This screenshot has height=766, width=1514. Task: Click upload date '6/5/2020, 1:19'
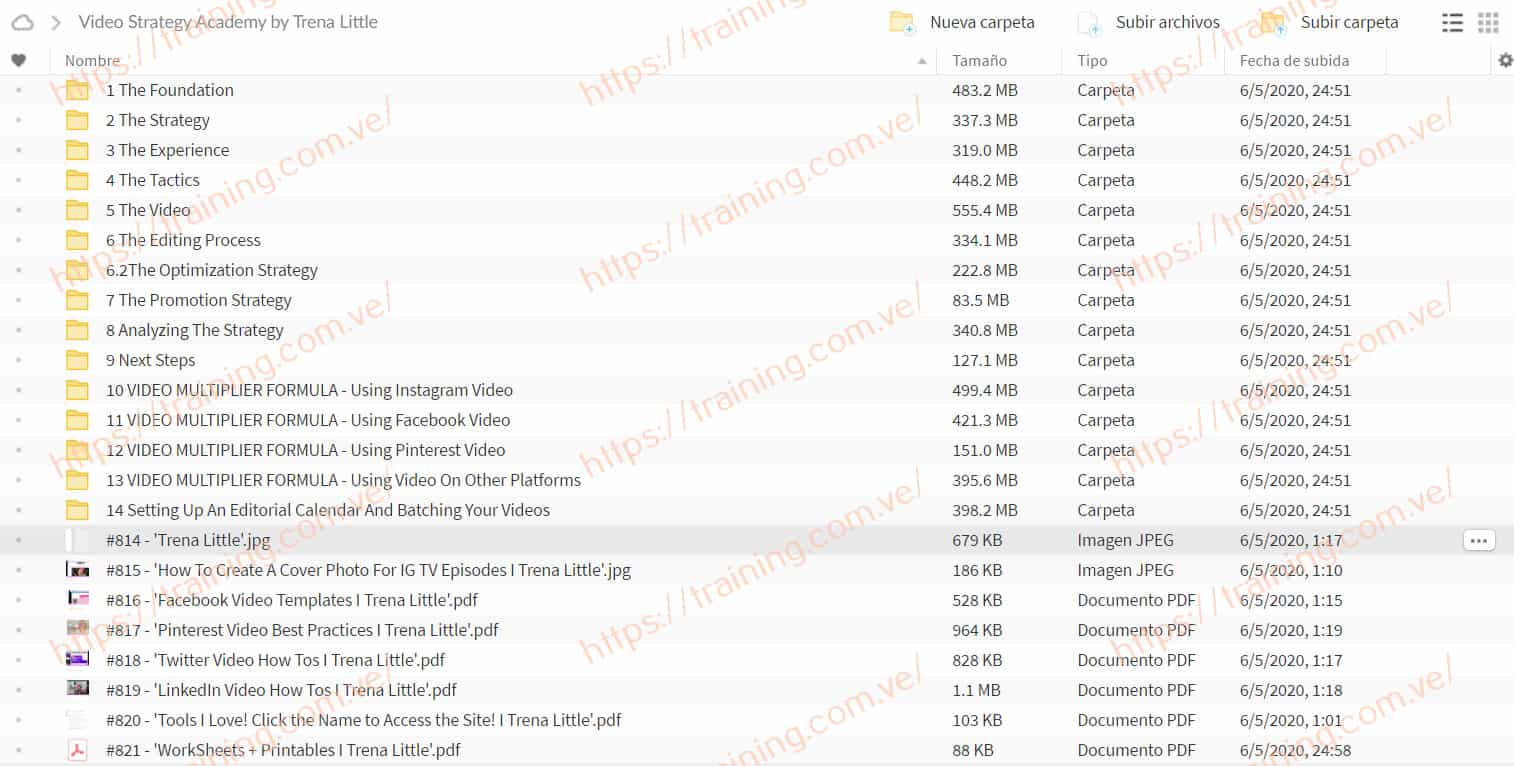pos(1291,630)
